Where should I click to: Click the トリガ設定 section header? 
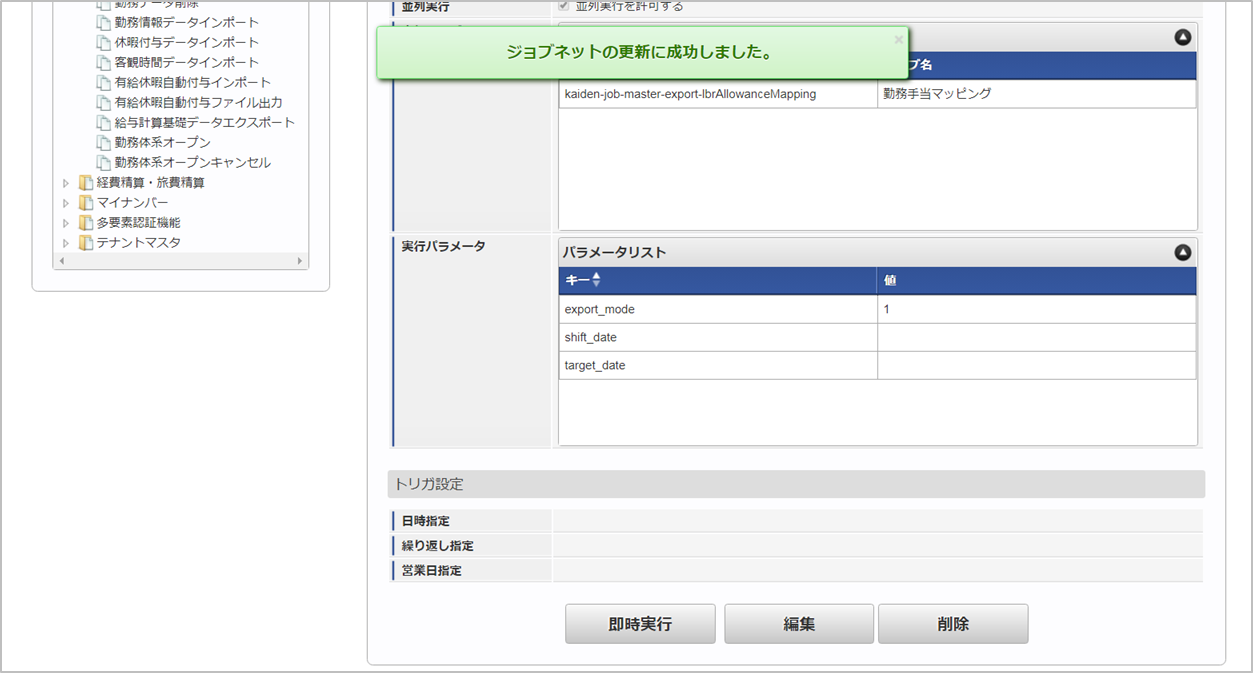796,484
